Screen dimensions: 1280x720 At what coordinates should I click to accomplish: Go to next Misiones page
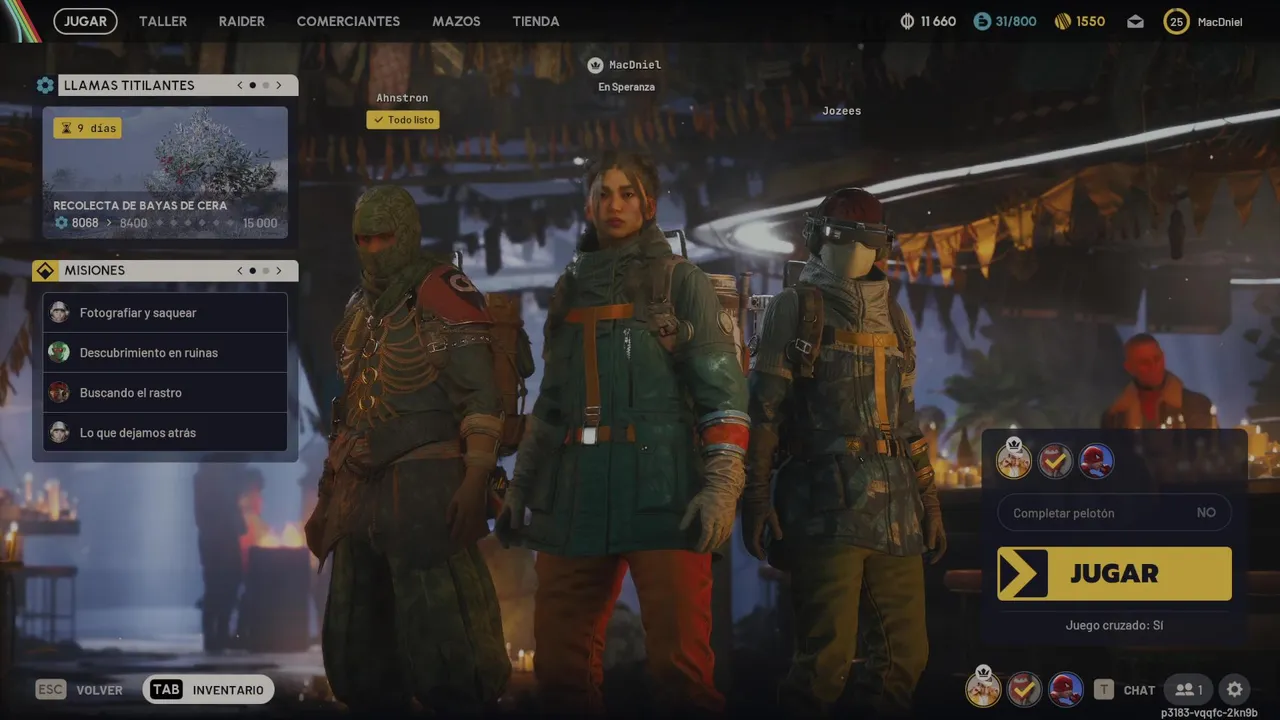(279, 271)
